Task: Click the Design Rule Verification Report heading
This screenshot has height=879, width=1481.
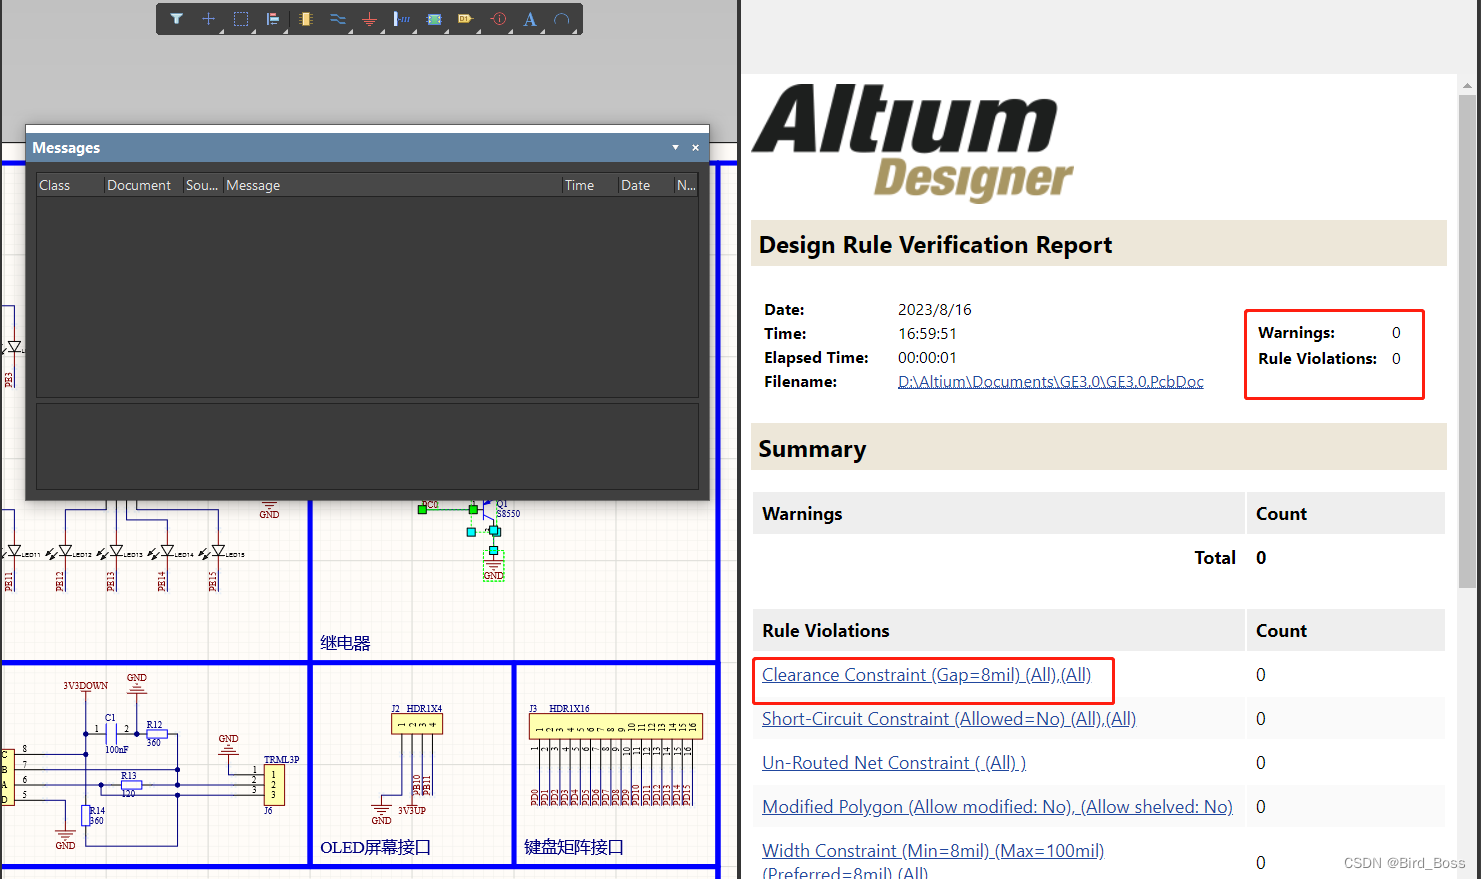Action: [x=935, y=245]
